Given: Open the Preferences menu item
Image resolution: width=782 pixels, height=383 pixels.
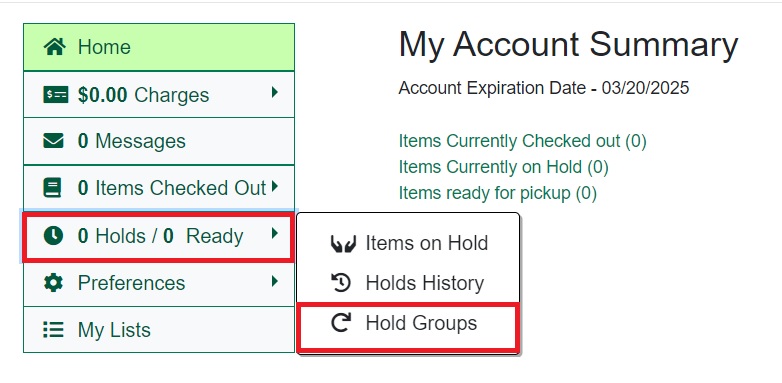Looking at the screenshot, I should point(159,283).
